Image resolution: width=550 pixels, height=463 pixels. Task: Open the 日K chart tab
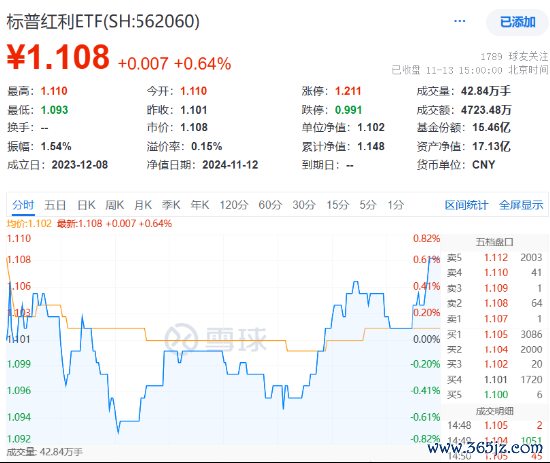(86, 205)
